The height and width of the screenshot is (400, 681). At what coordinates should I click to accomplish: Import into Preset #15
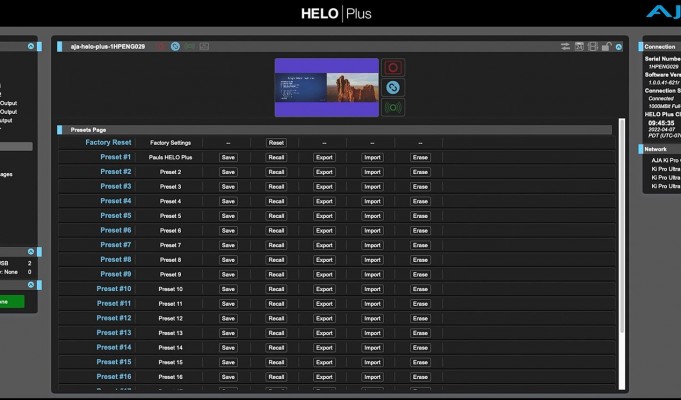point(372,362)
